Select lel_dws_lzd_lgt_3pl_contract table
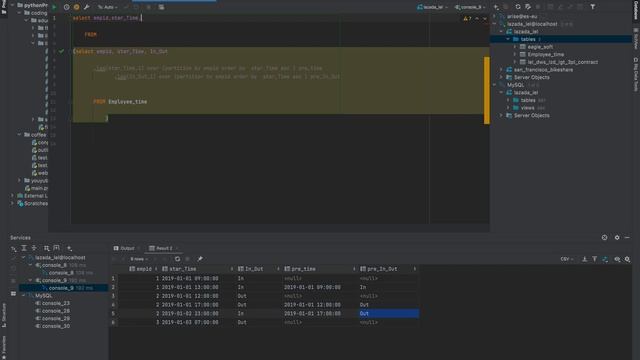The height and width of the screenshot is (360, 640). coord(562,62)
